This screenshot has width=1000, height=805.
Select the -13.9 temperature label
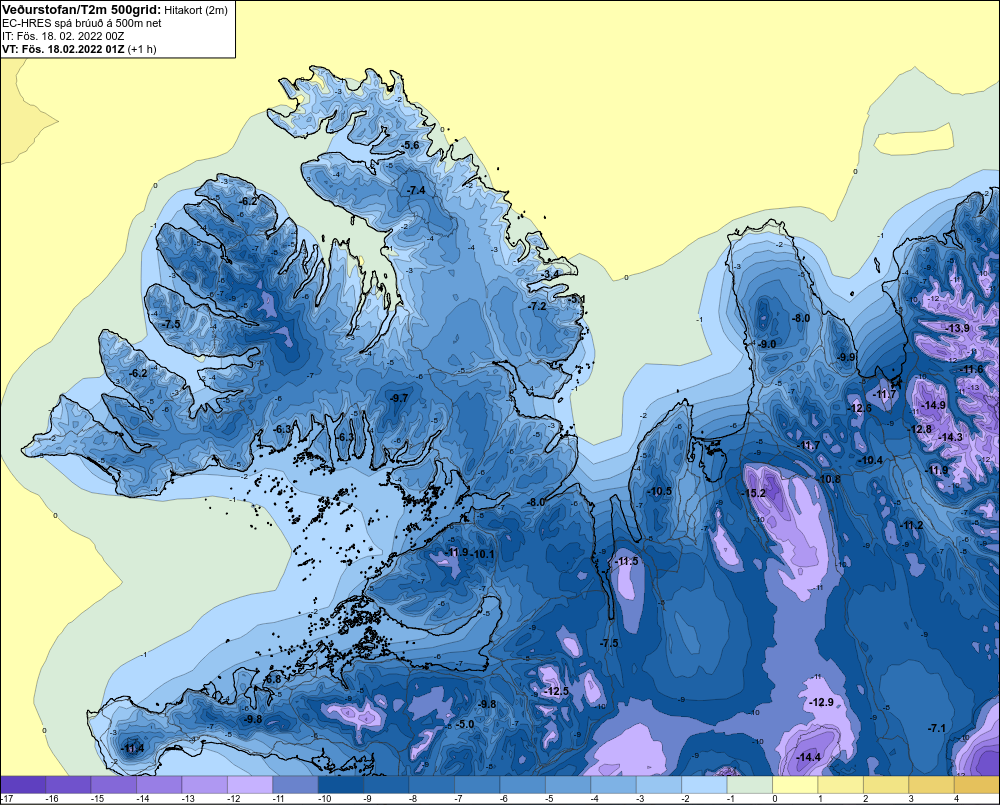click(957, 328)
